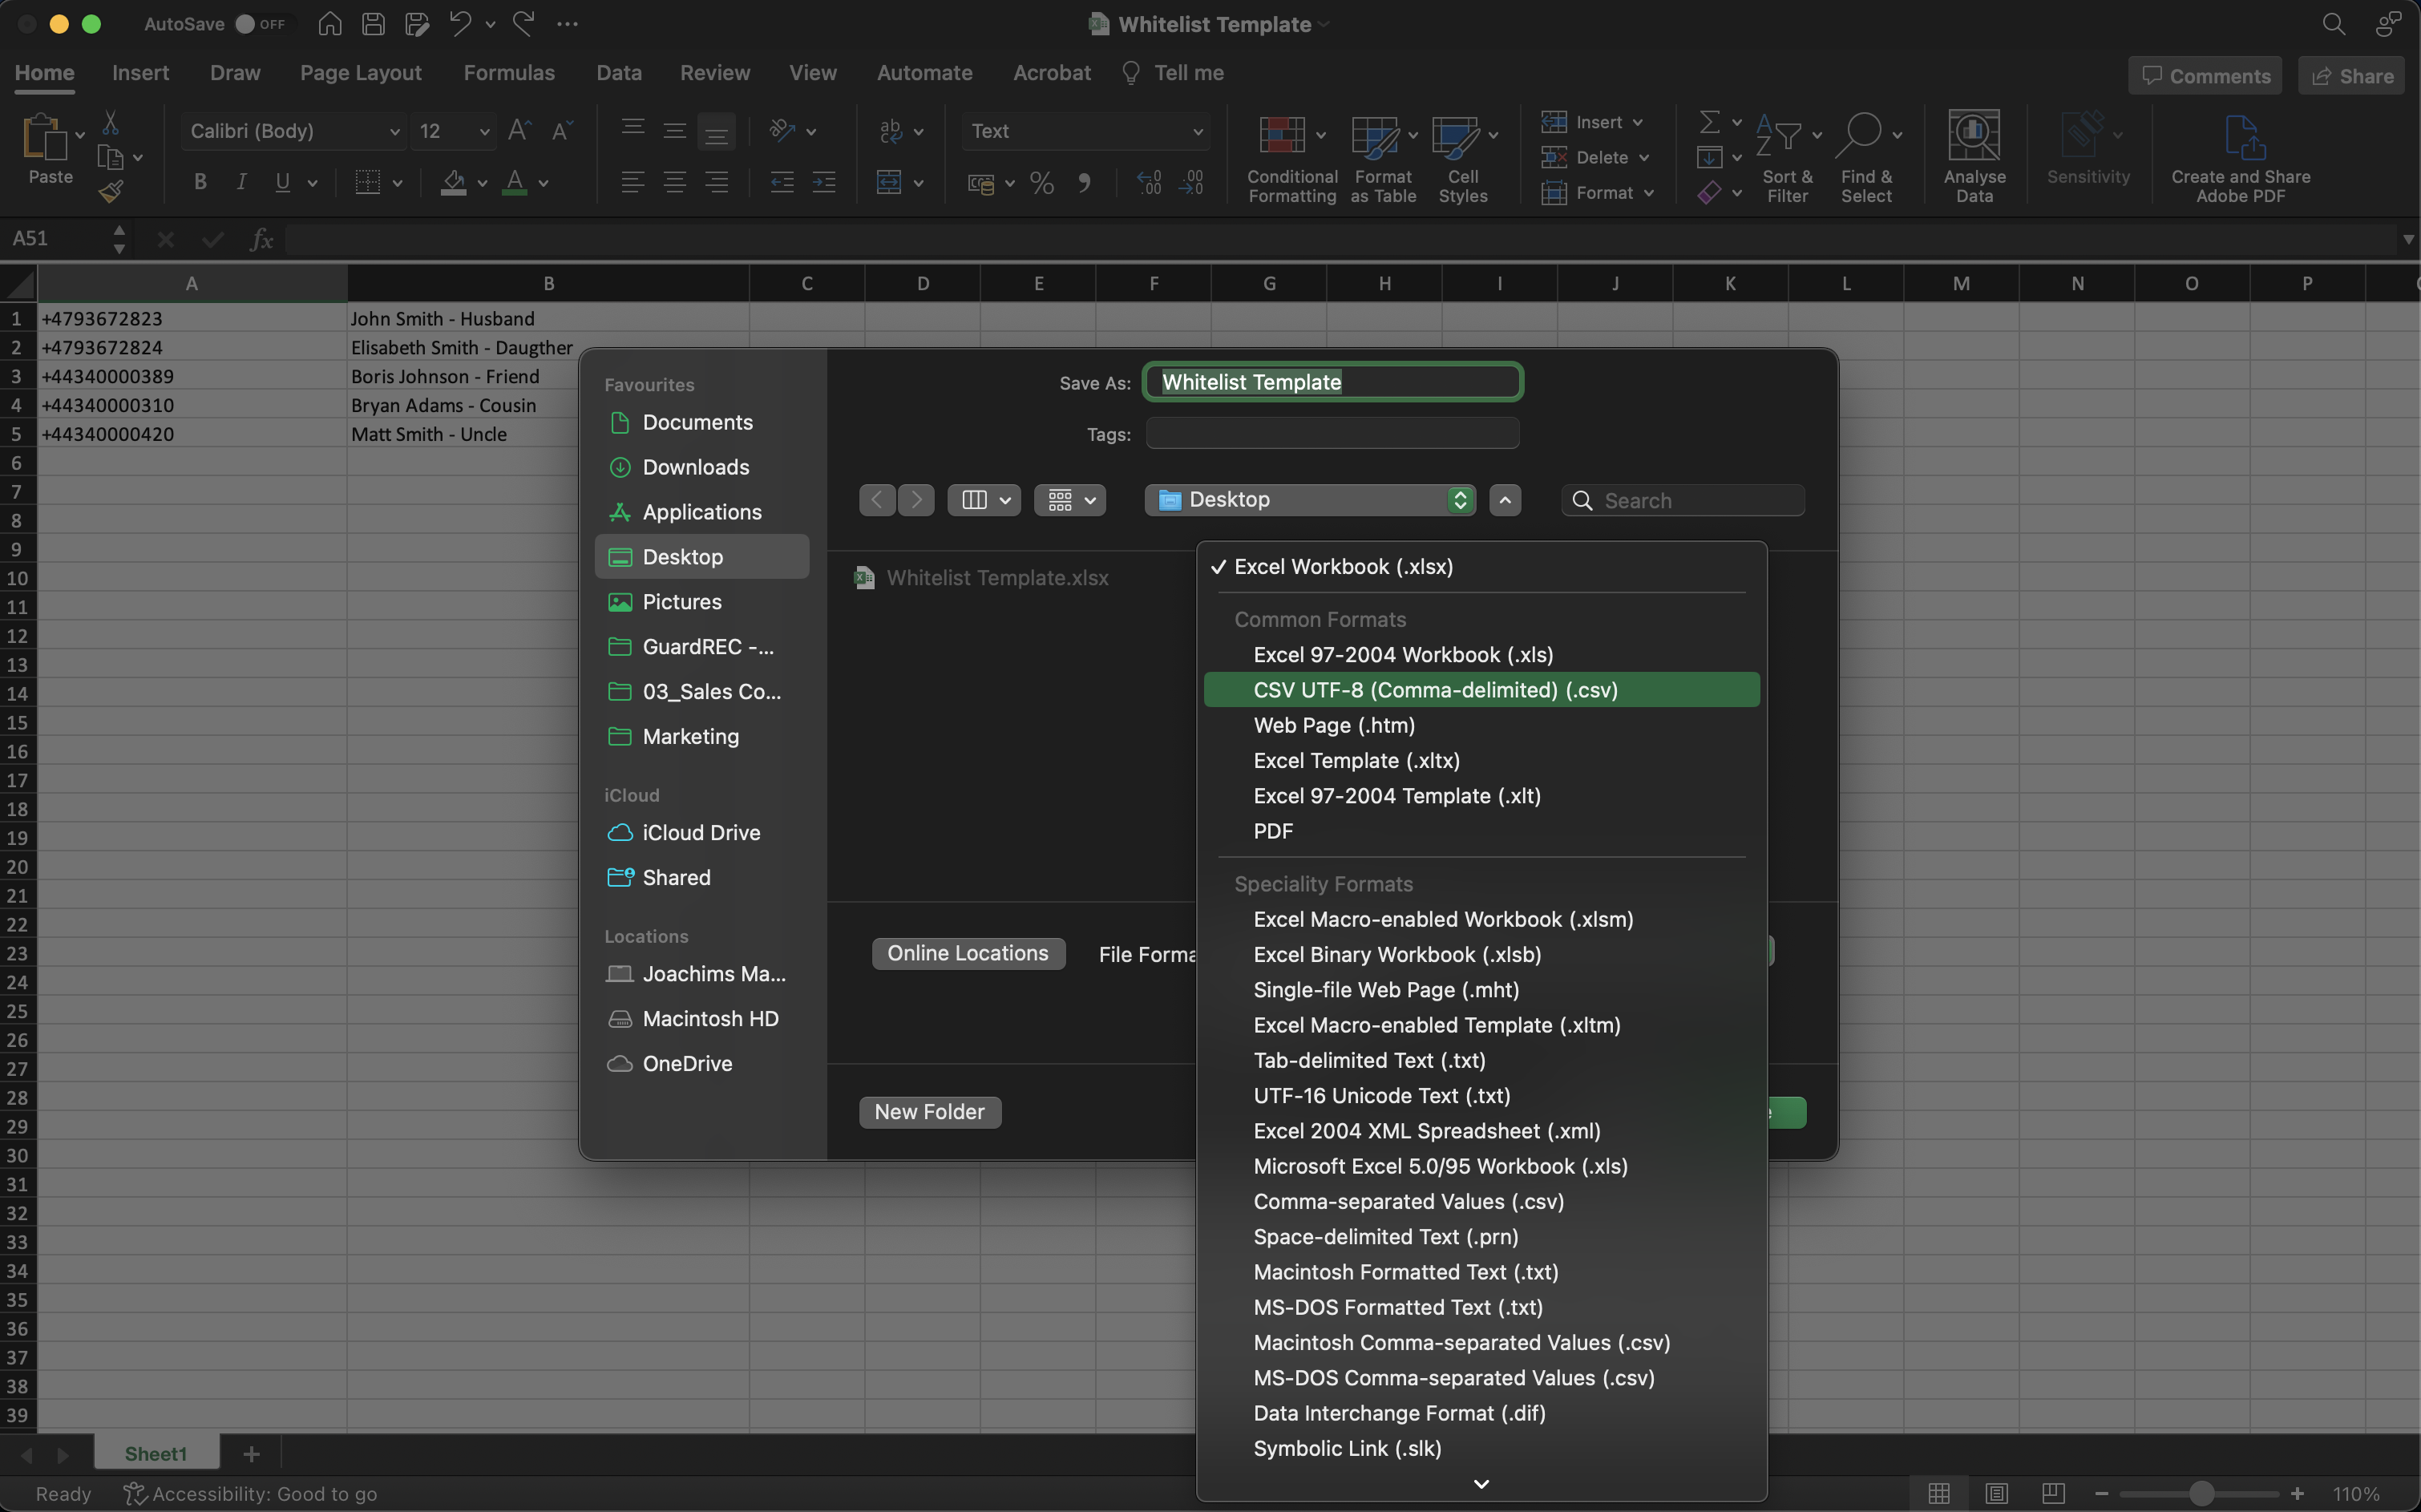Toggle Italic formatting button
Viewport: 2421px width, 1512px height.
[x=241, y=182]
